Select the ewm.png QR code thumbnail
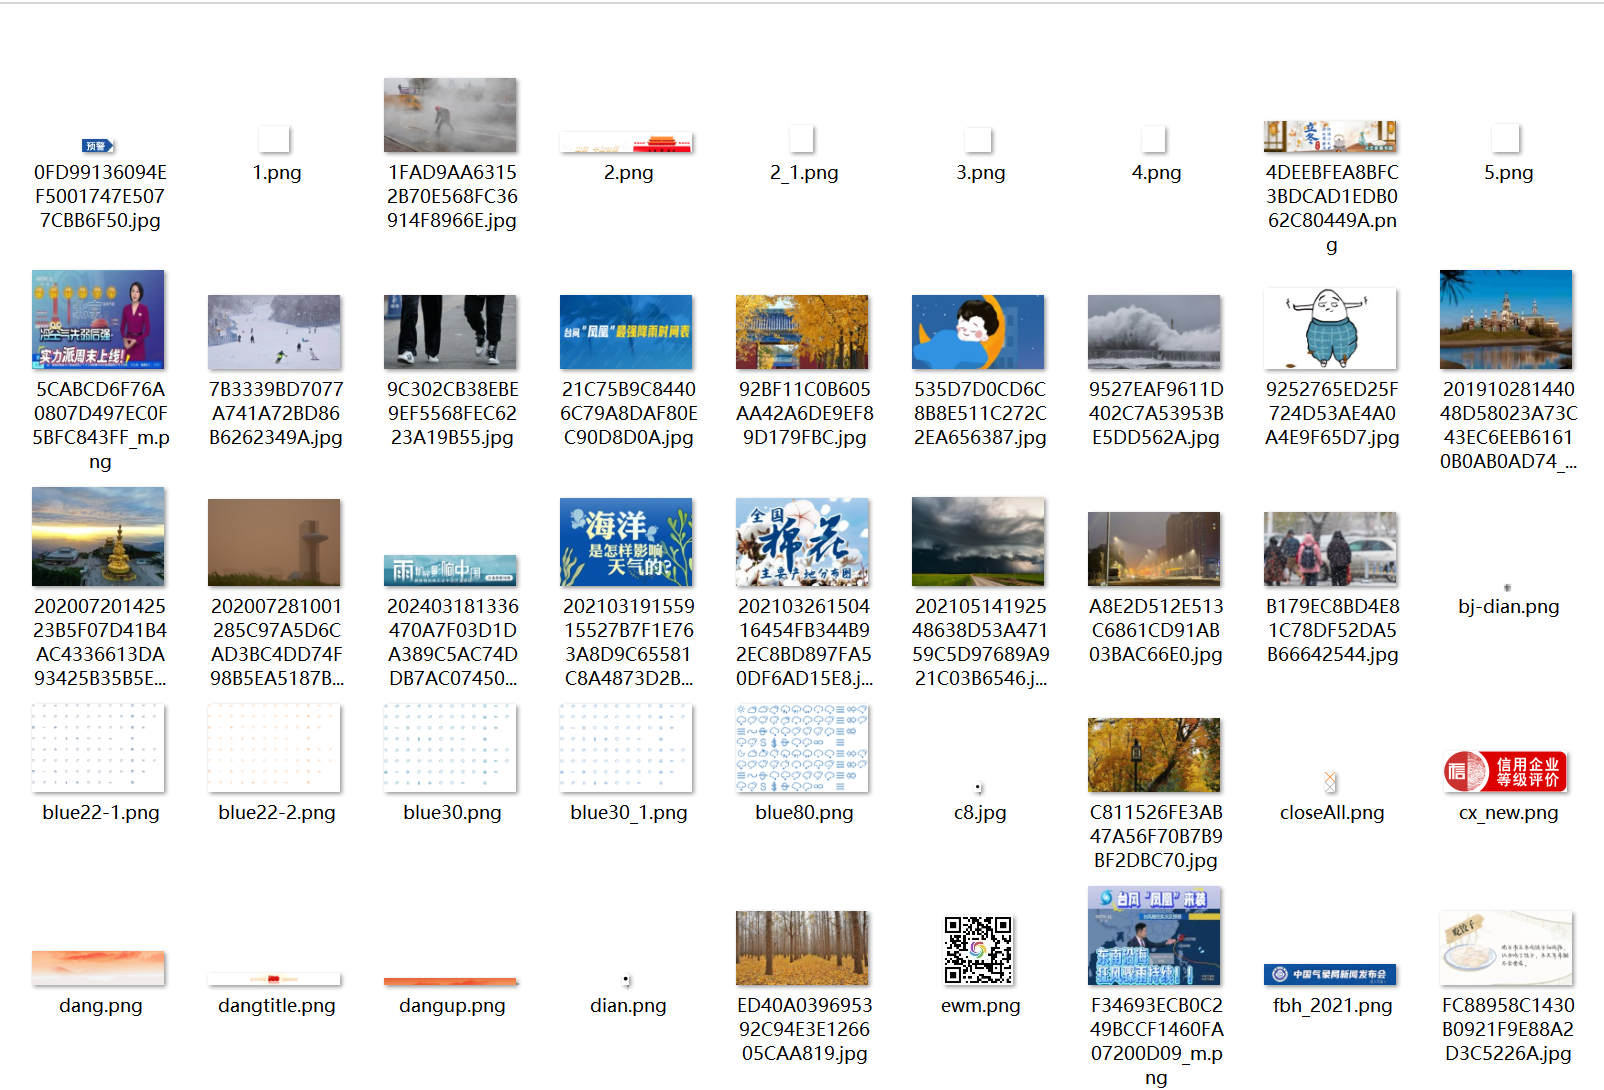The image size is (1604, 1090). pos(978,950)
